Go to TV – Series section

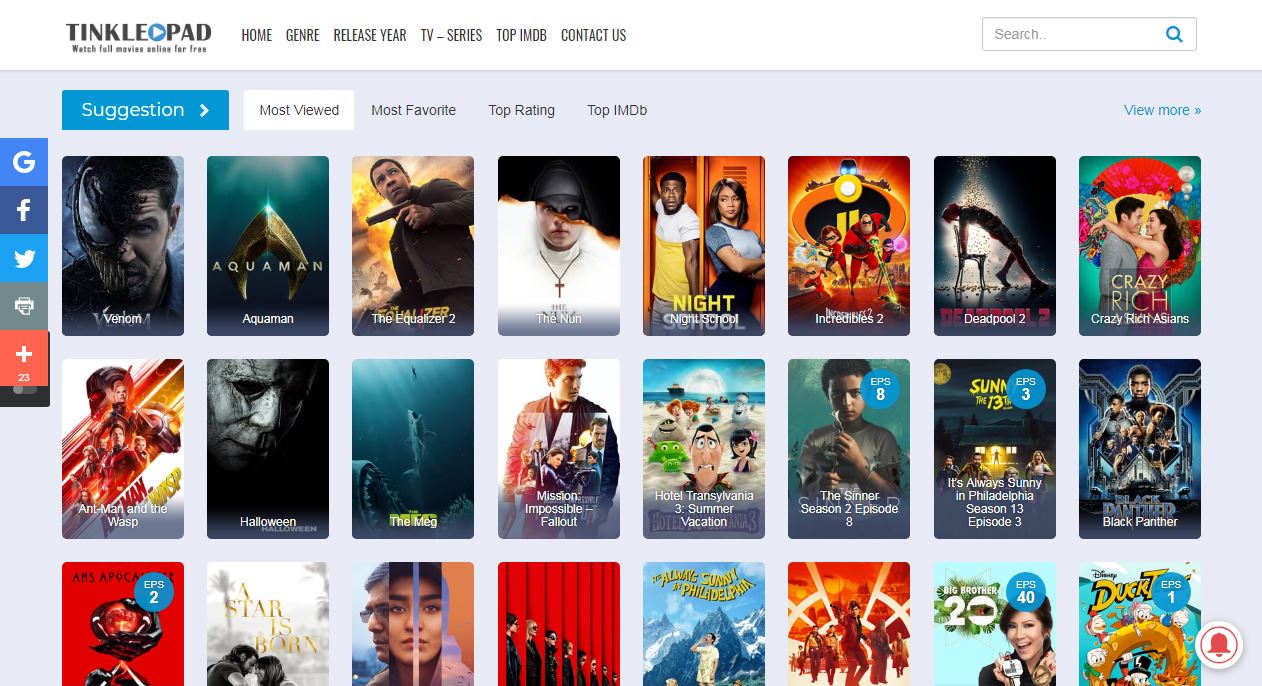coord(451,35)
